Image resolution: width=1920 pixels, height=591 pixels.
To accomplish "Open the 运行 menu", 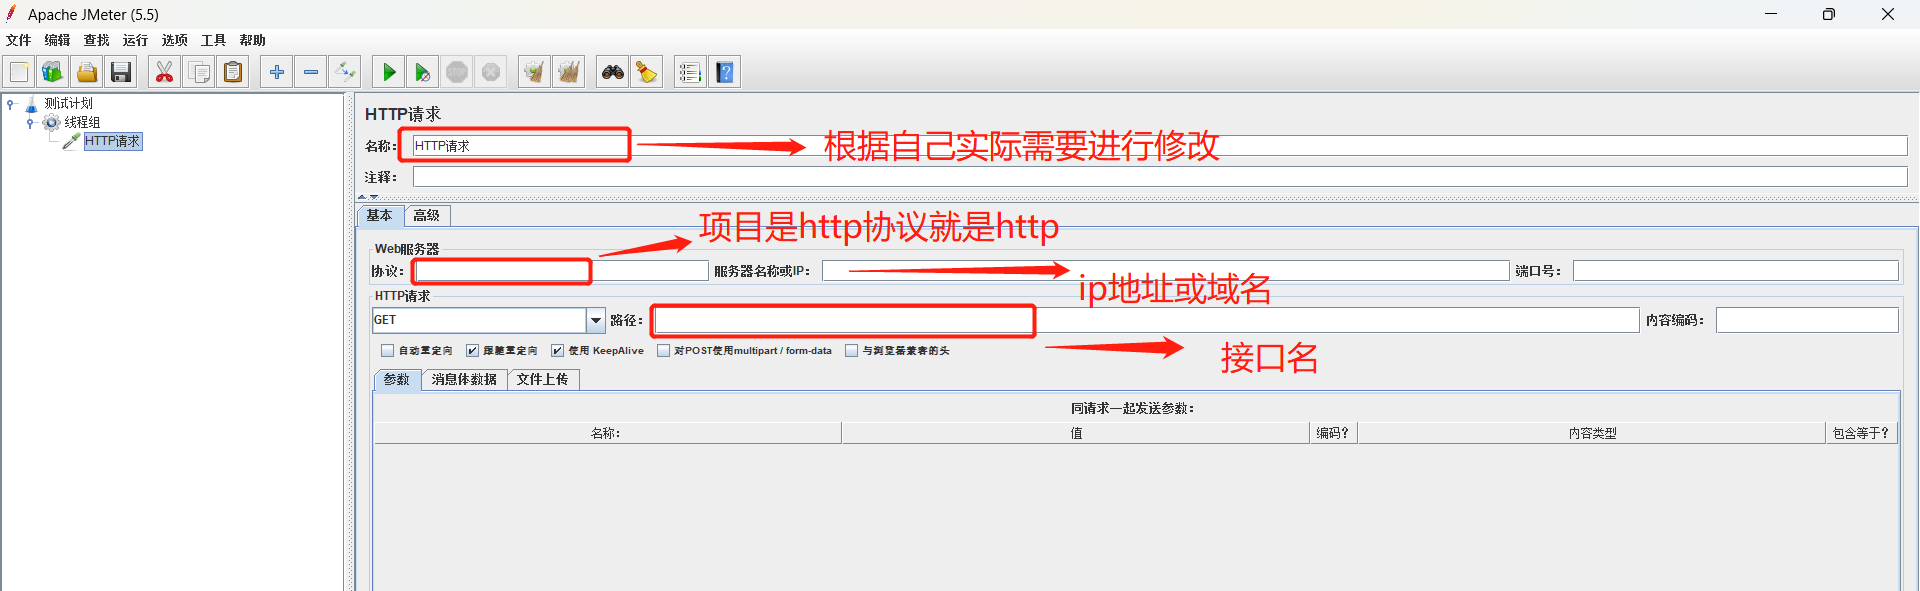I will [135, 40].
